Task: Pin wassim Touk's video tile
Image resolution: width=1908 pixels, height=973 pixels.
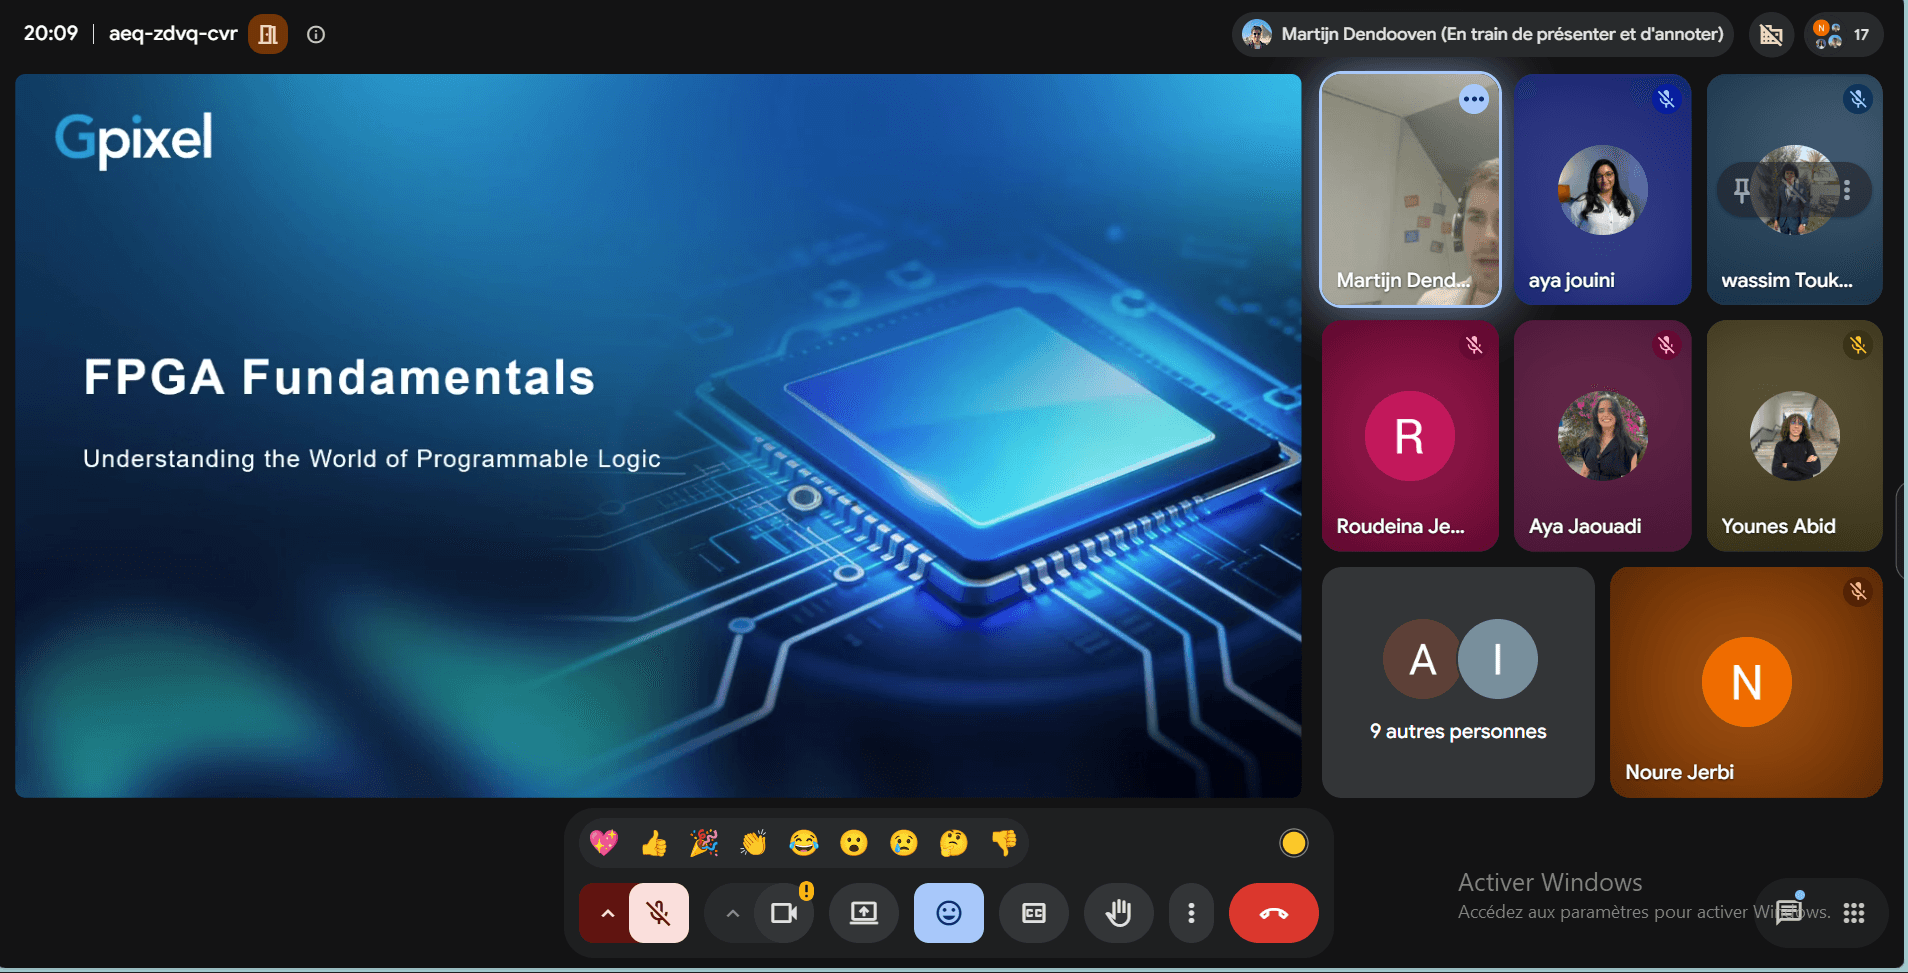Action: tap(1742, 190)
